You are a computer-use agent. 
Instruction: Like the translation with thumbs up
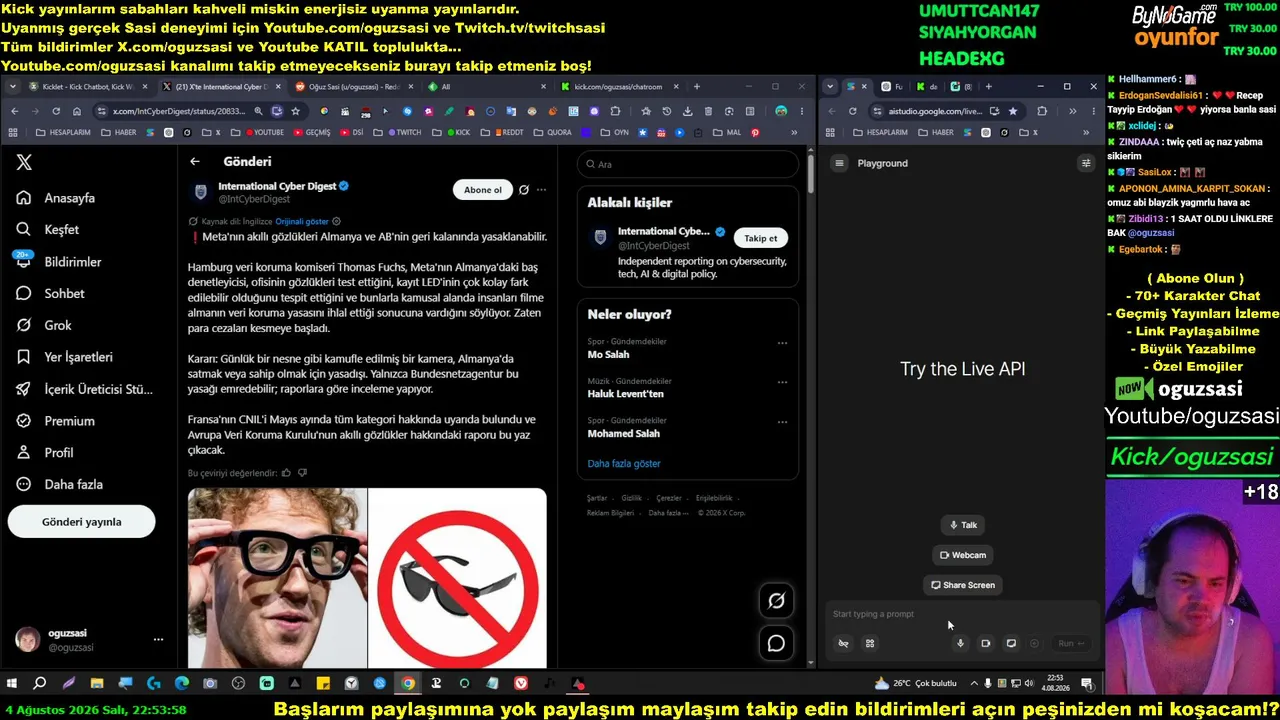click(x=286, y=473)
